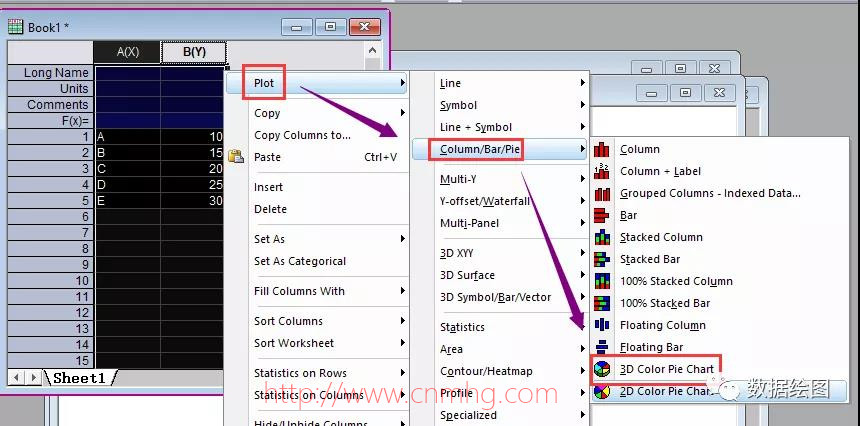This screenshot has width=860, height=426.
Task: Open the Fill Columns With submenu
Action: (x=329, y=291)
